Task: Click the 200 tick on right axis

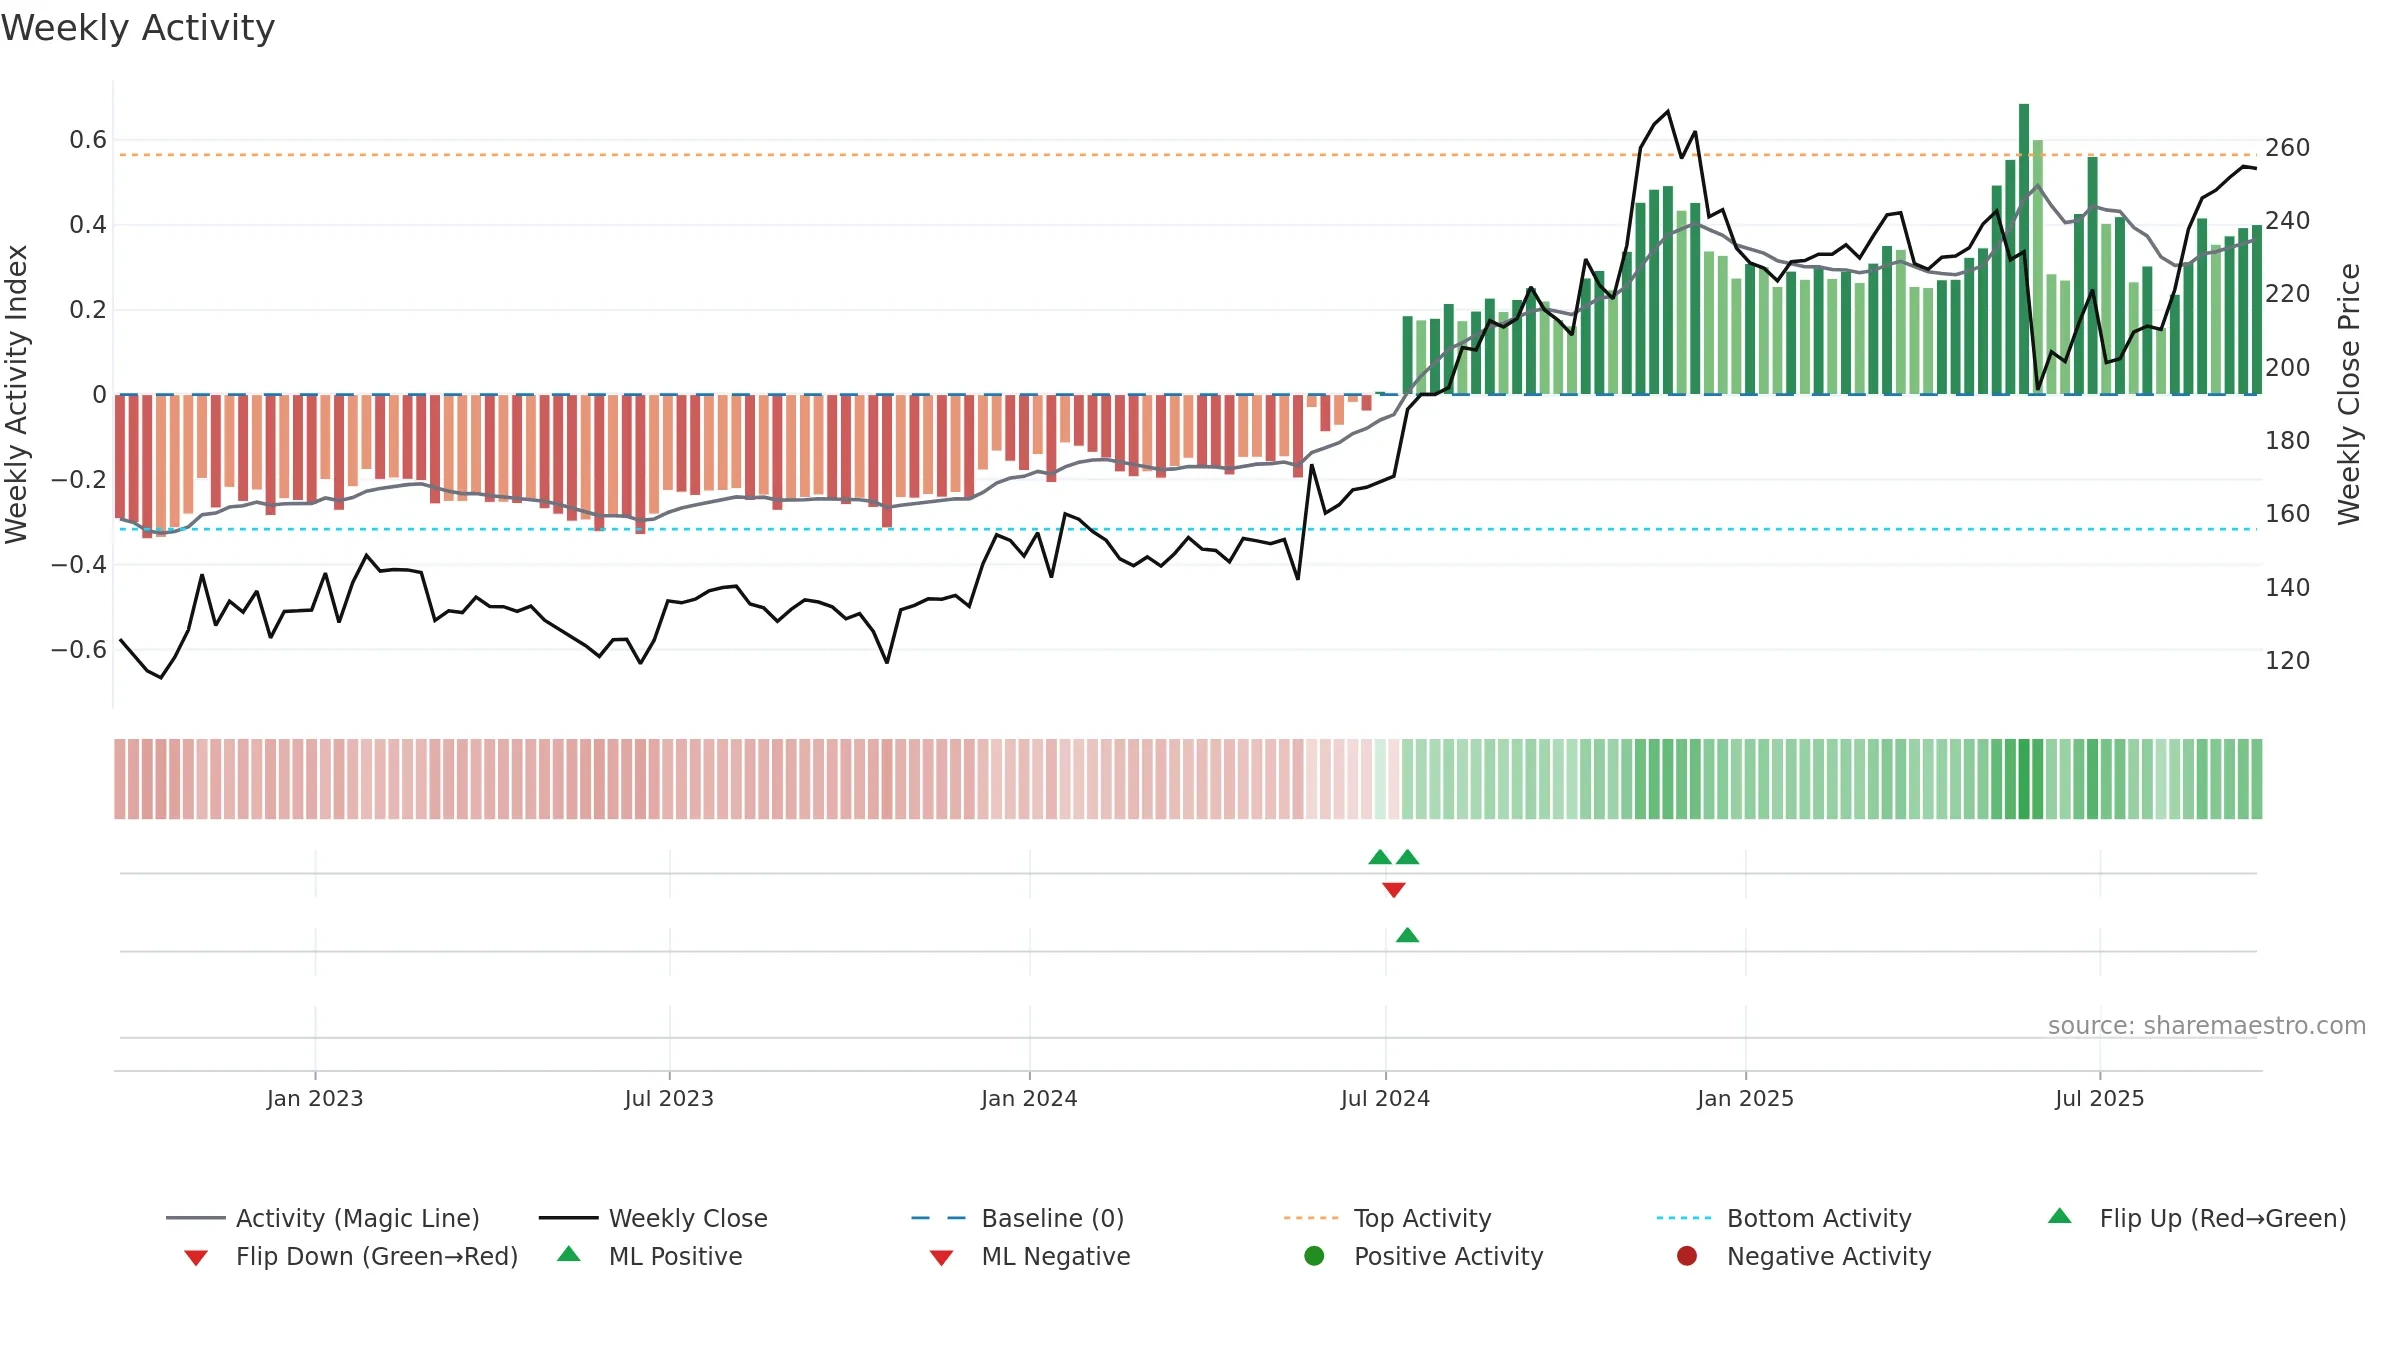Action: (x=2287, y=368)
